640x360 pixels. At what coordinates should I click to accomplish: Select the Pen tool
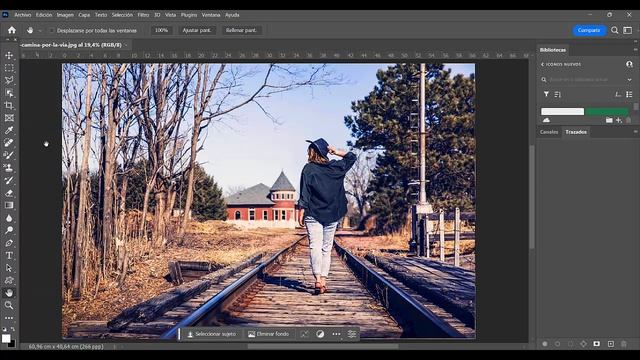pos(9,243)
